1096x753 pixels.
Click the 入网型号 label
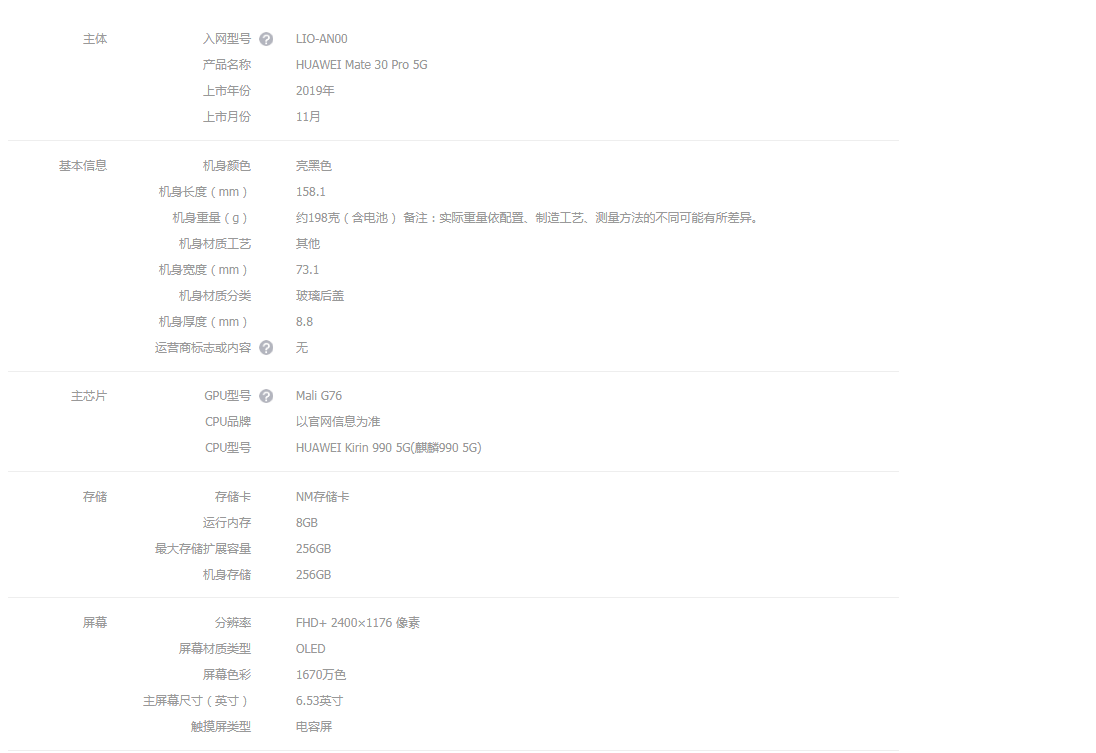pyautogui.click(x=226, y=39)
